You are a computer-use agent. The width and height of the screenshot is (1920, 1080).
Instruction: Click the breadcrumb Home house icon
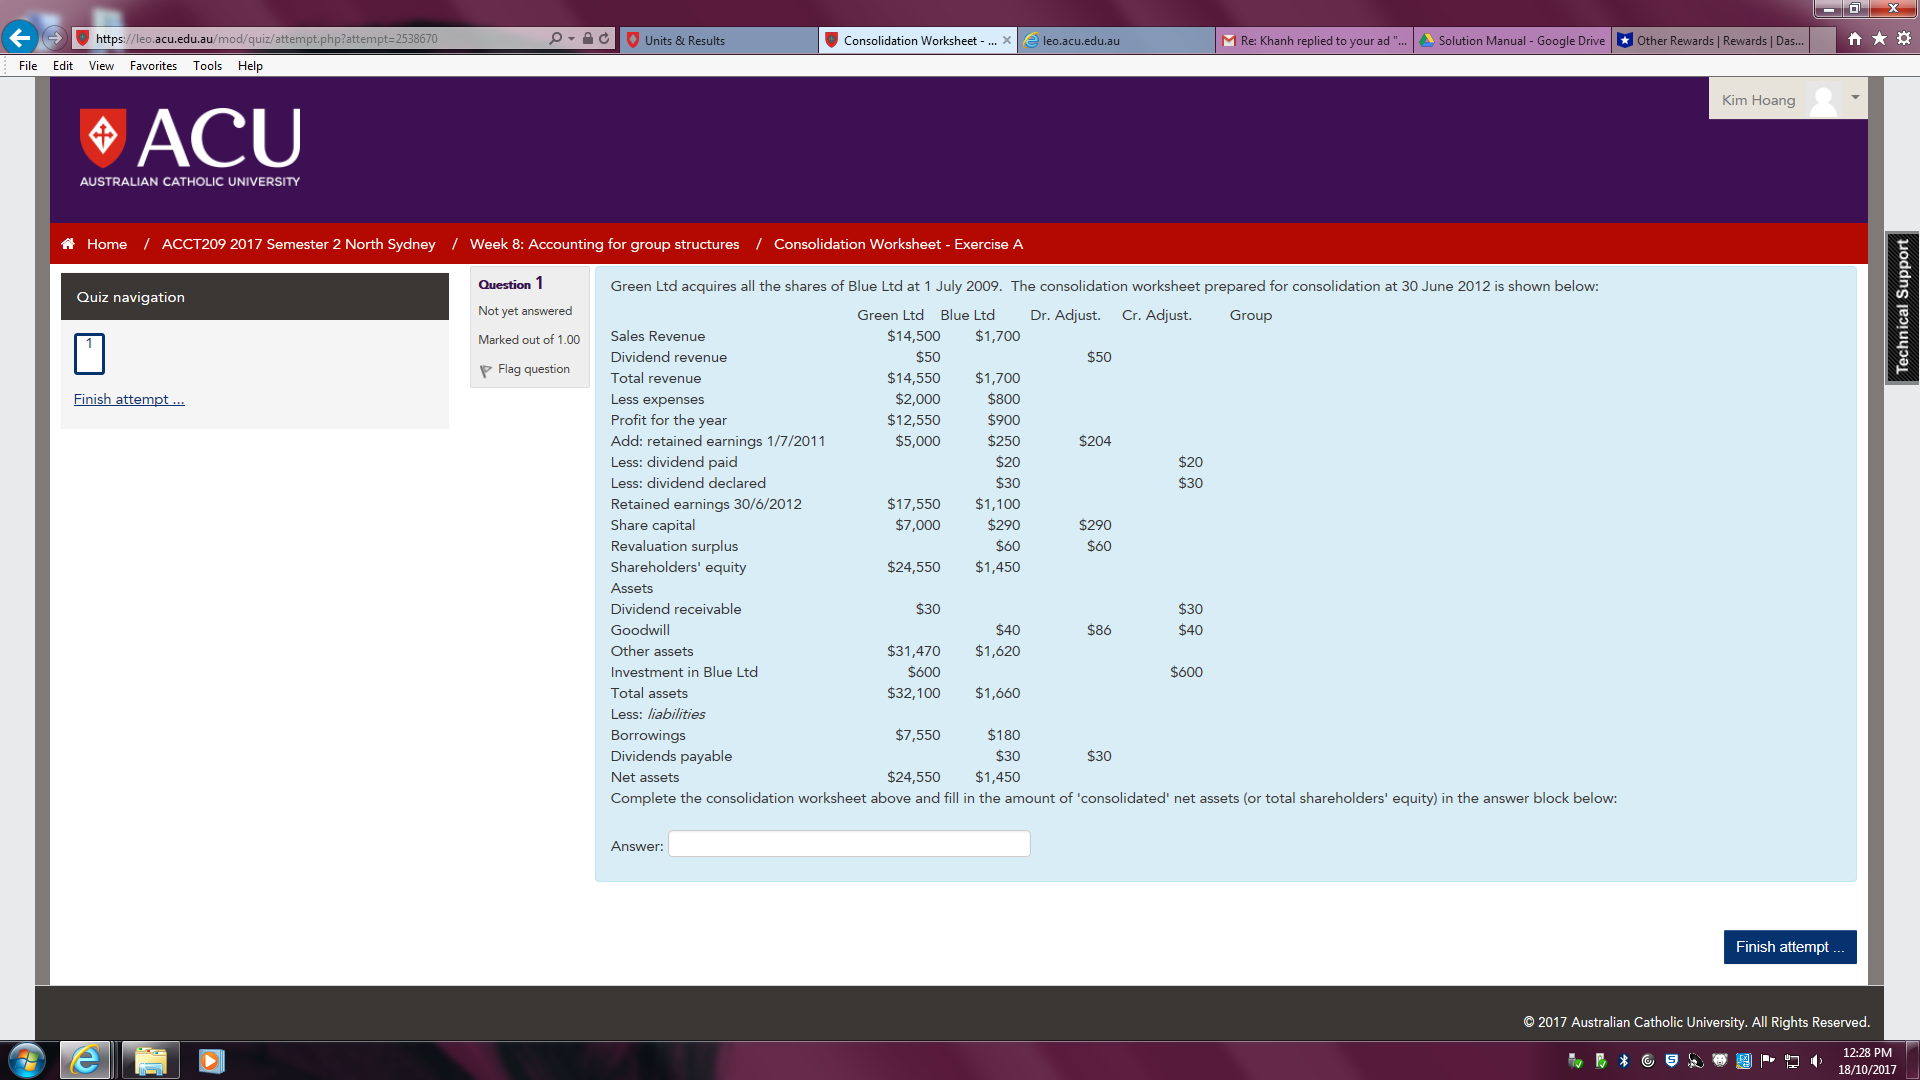(x=68, y=244)
